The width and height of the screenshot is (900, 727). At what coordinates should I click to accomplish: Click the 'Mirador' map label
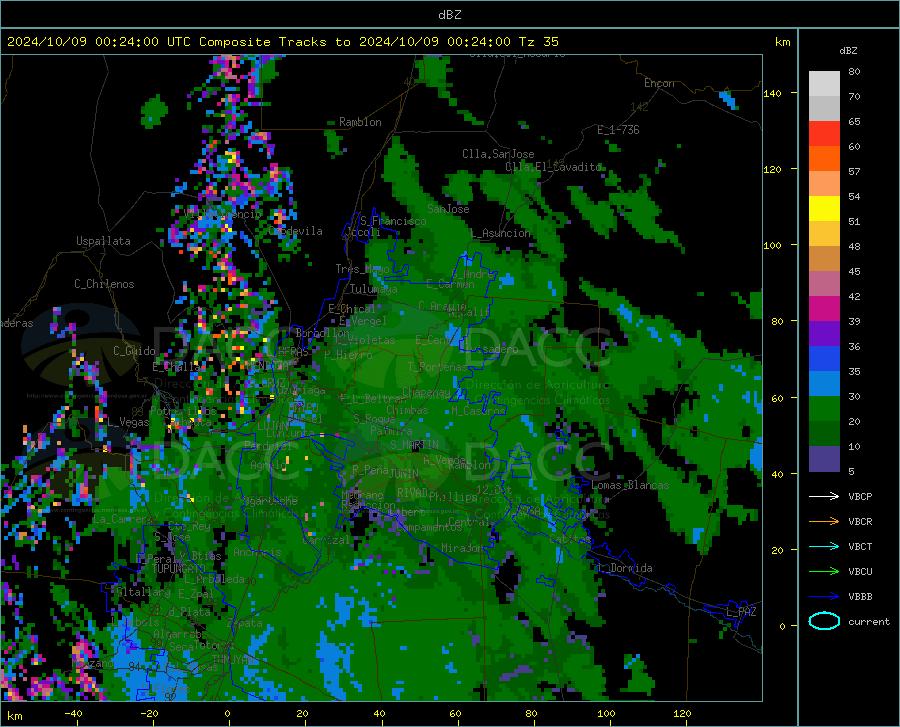click(462, 548)
